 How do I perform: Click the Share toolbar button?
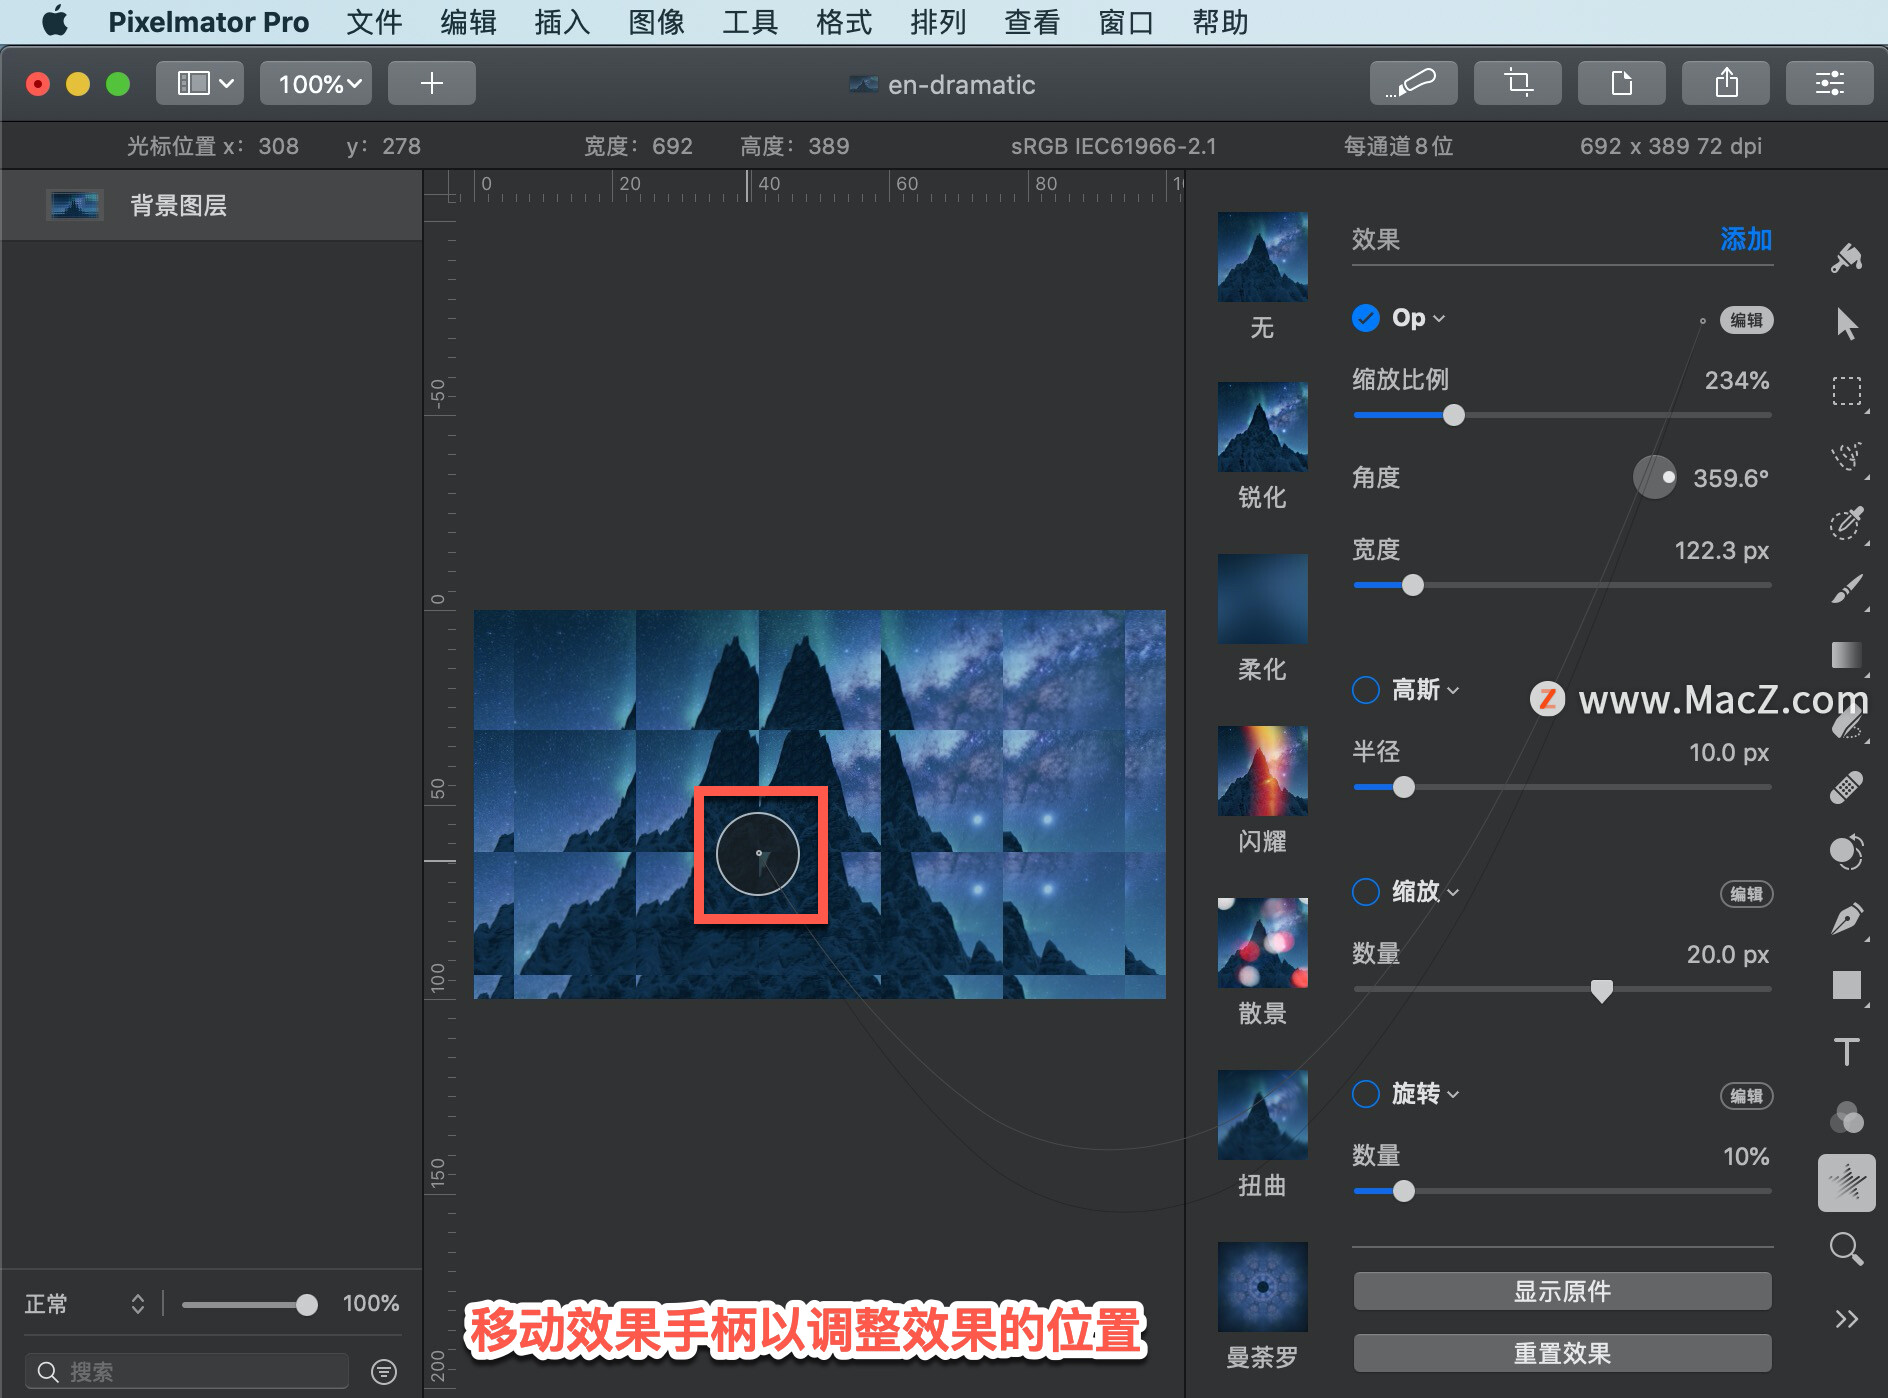(x=1725, y=83)
